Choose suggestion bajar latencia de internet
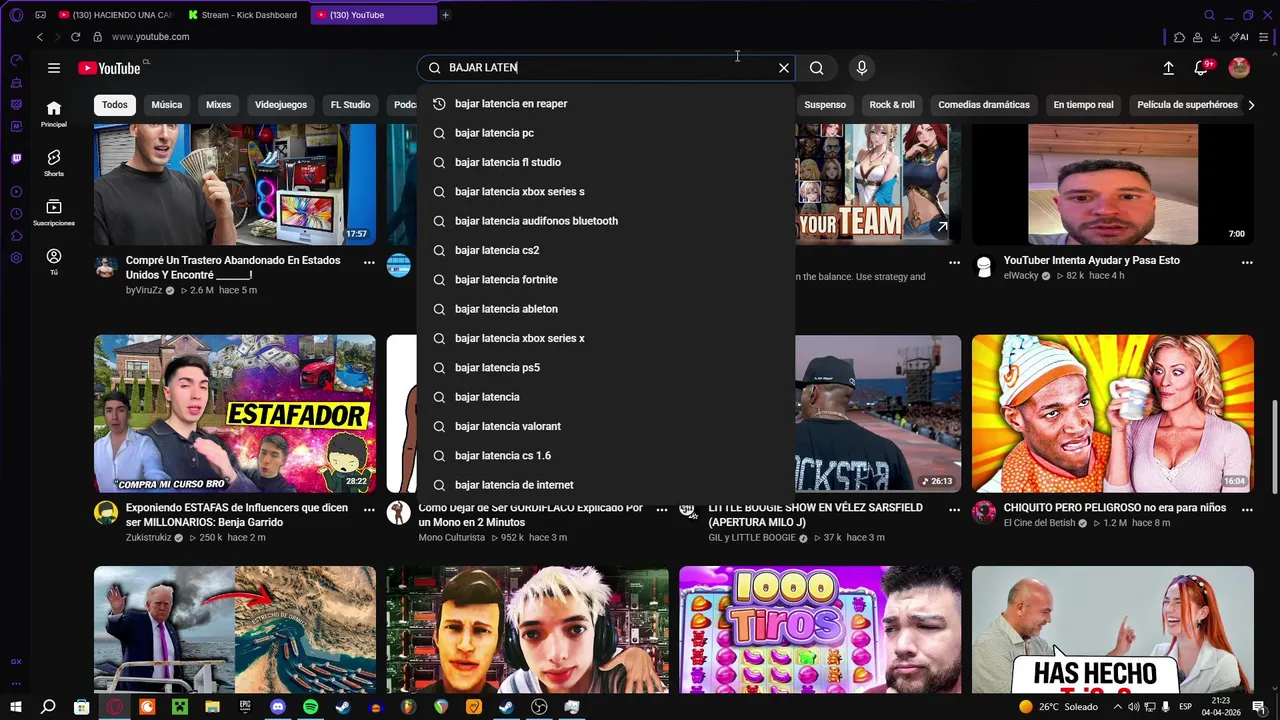The image size is (1280, 720). click(606, 485)
